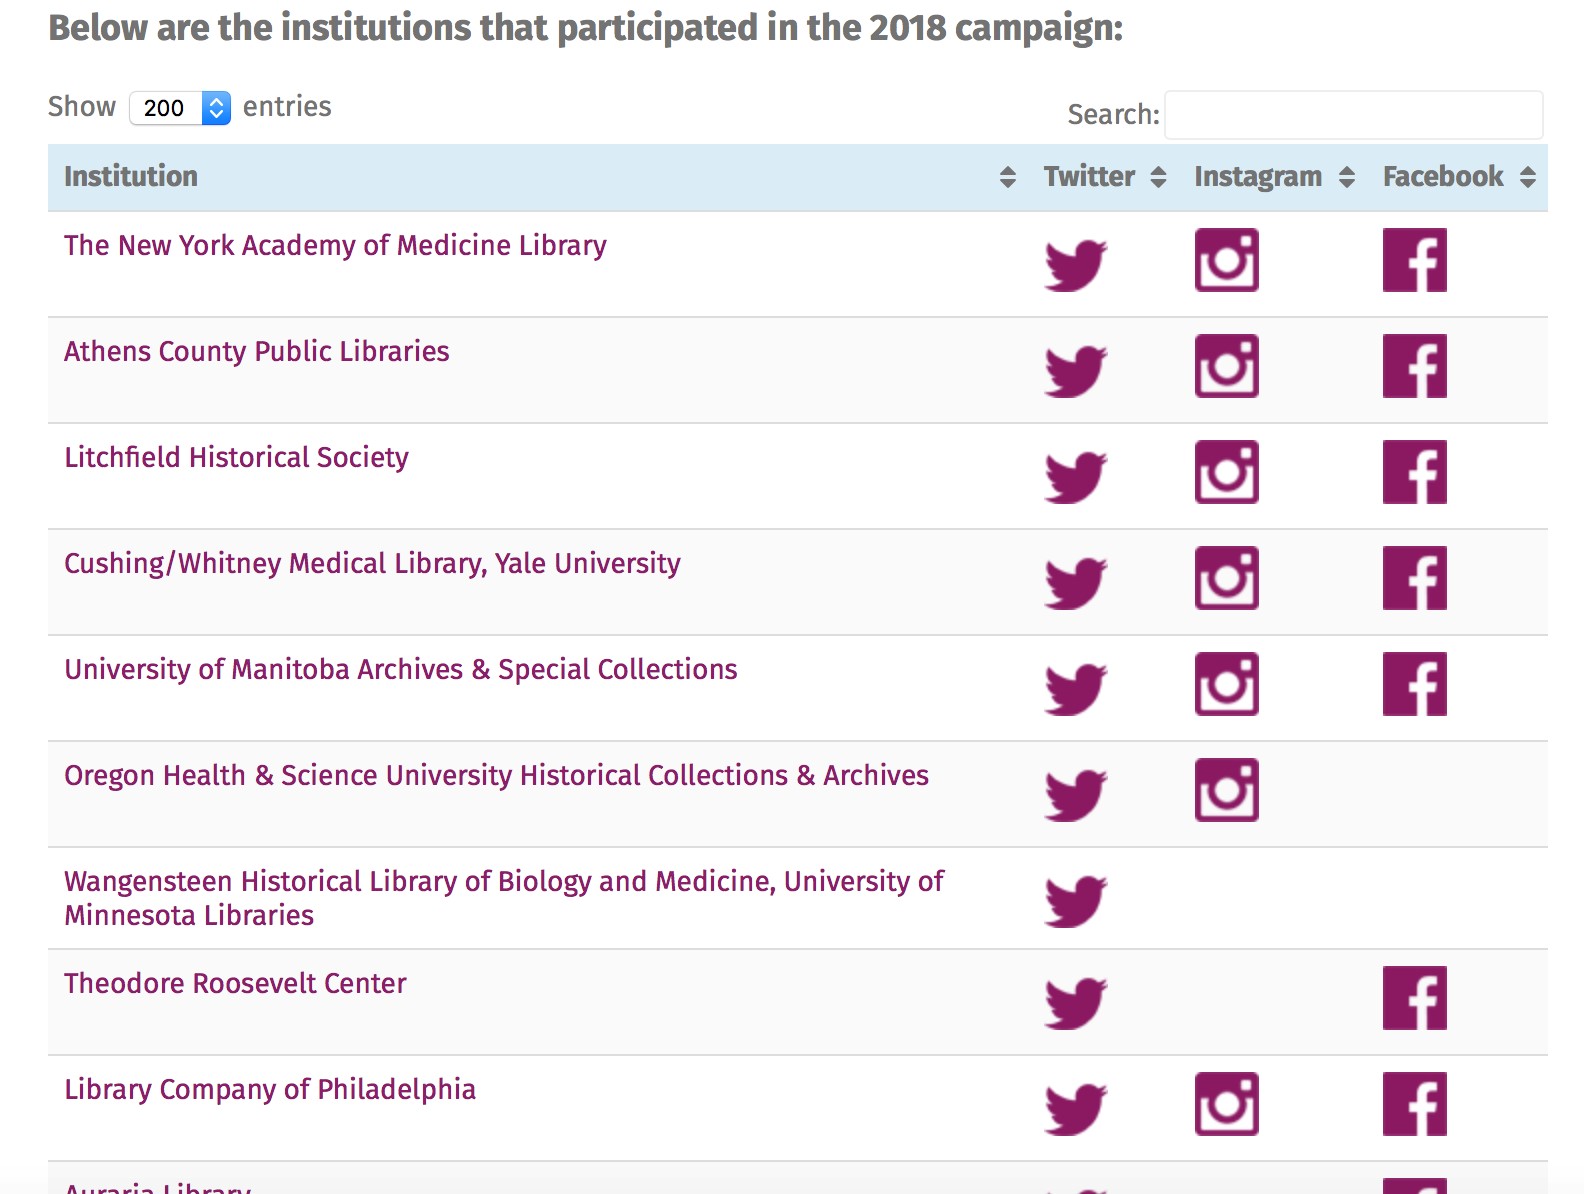Open Cushing/Whitney Medical Library, Yale University link
This screenshot has width=1584, height=1194.
[x=372, y=564]
